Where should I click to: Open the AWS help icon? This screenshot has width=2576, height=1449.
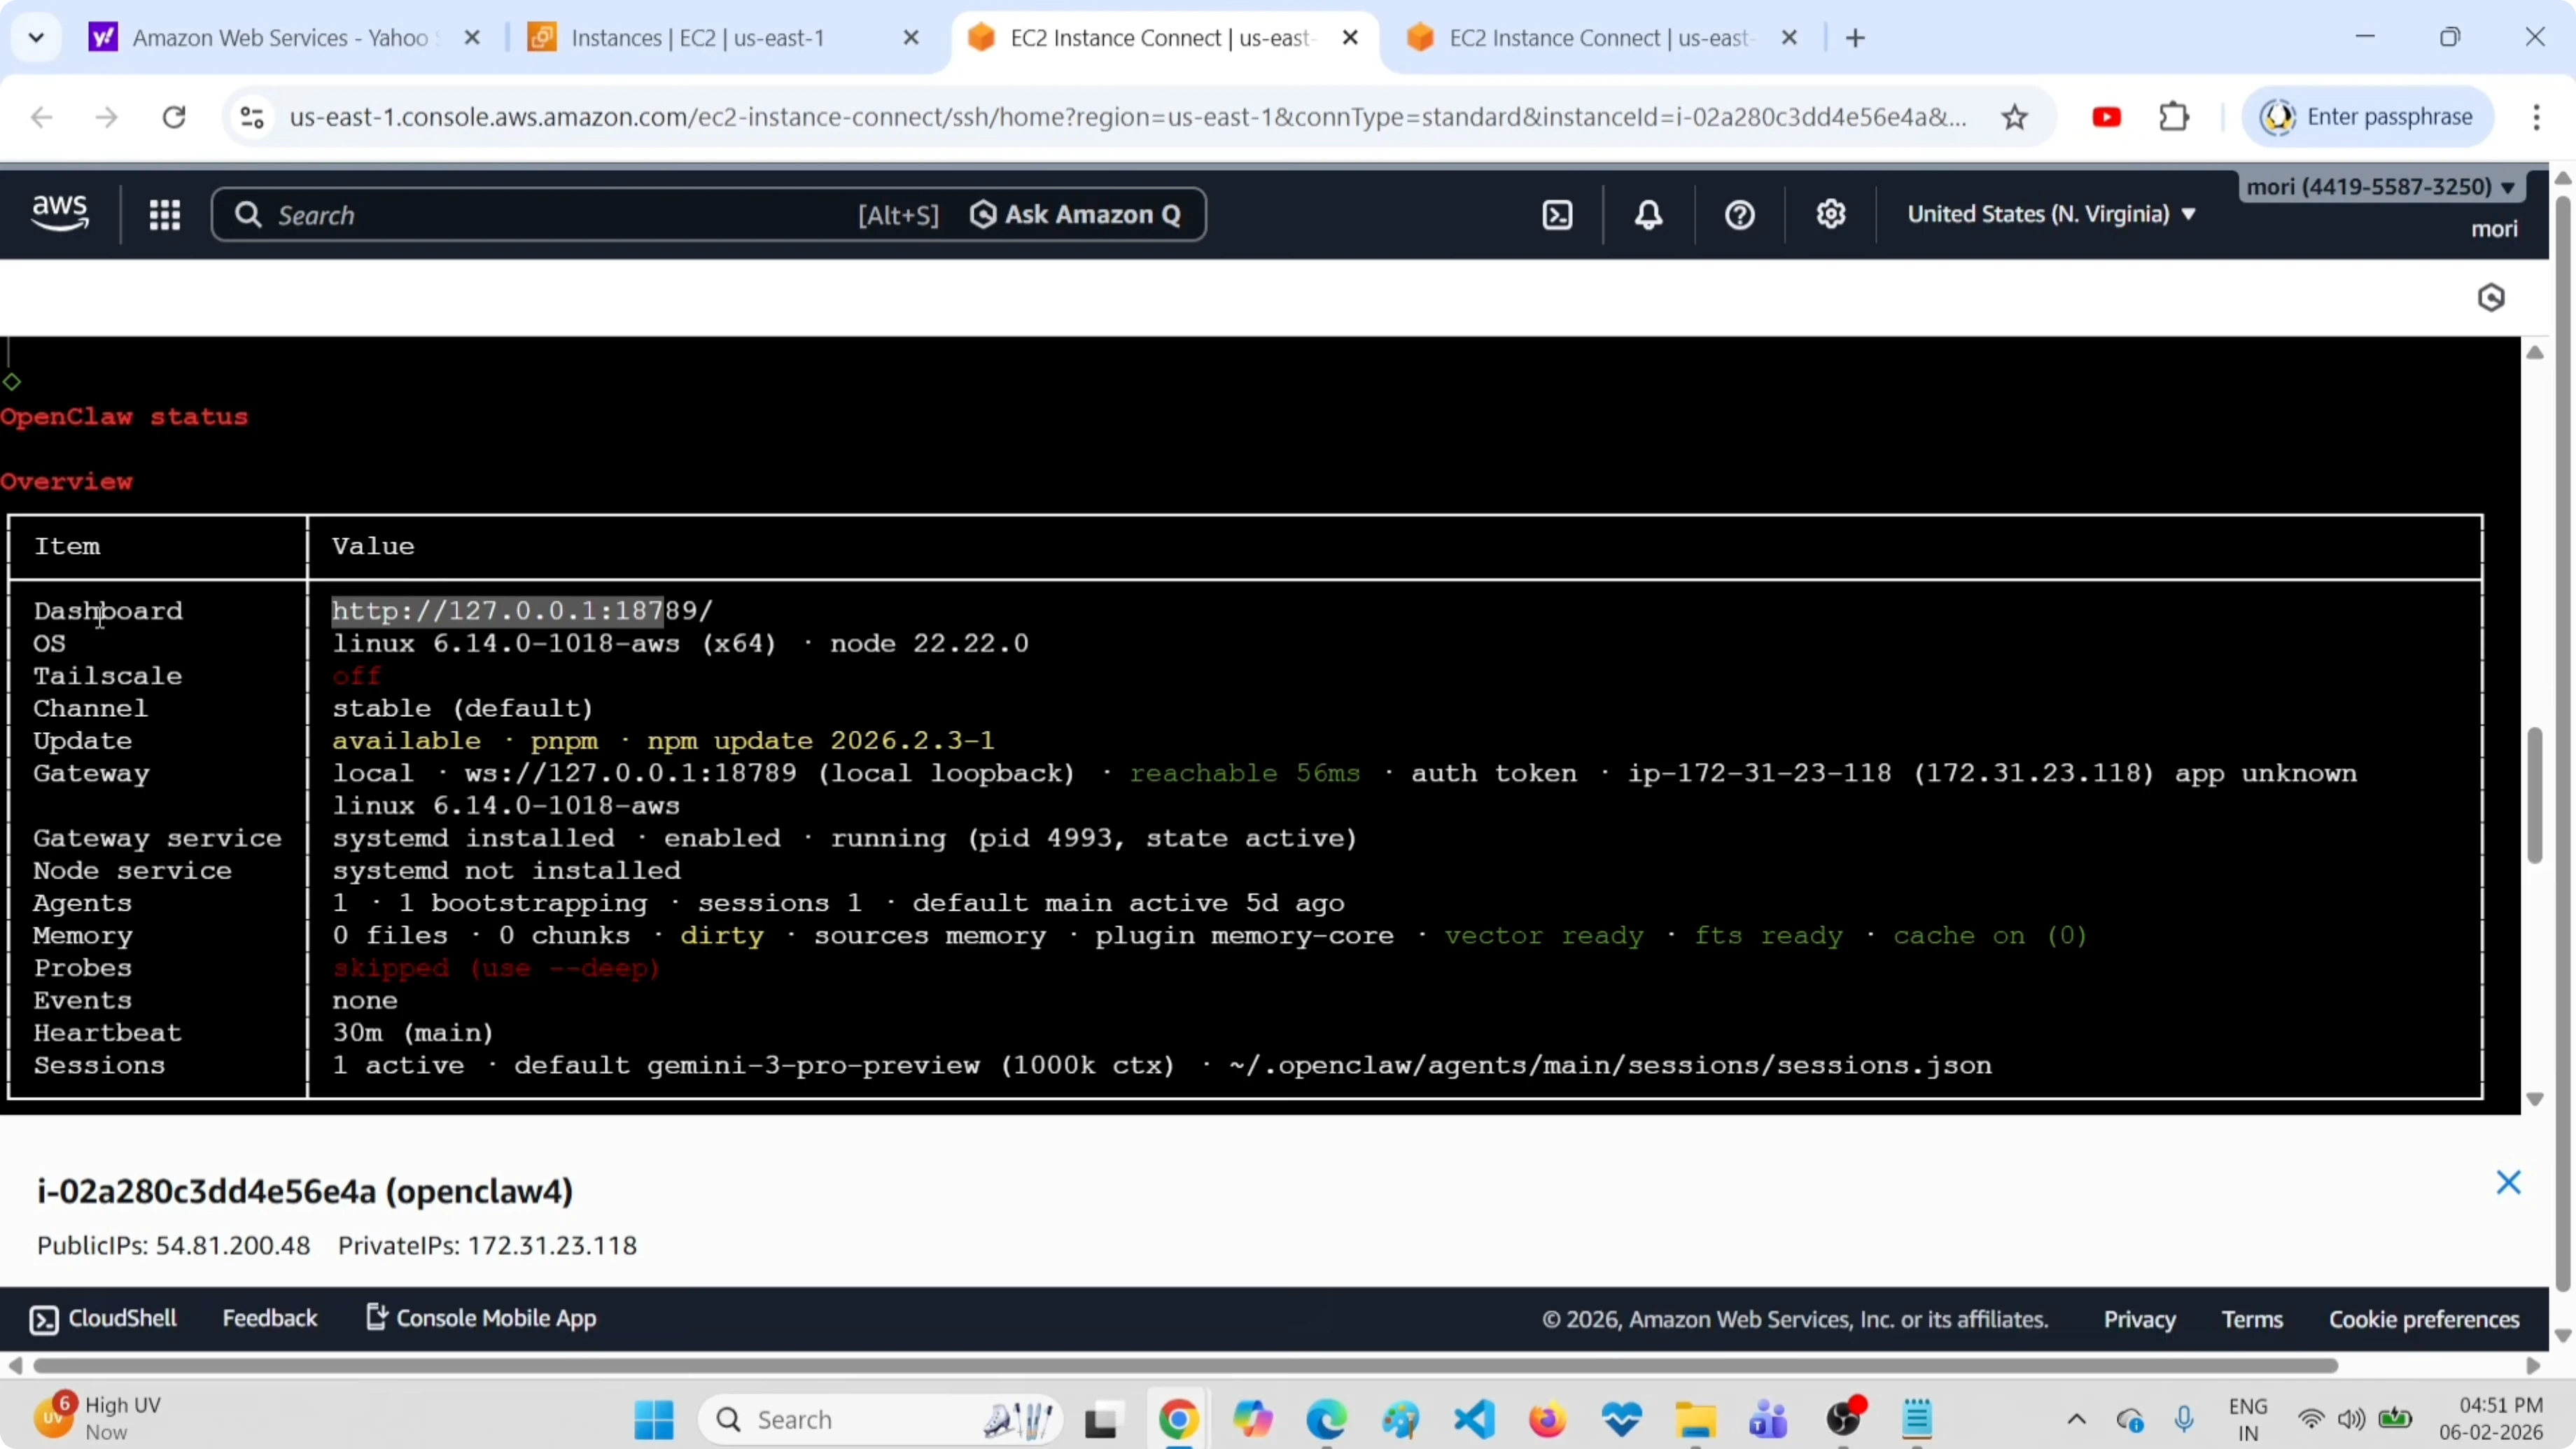[x=1739, y=214]
